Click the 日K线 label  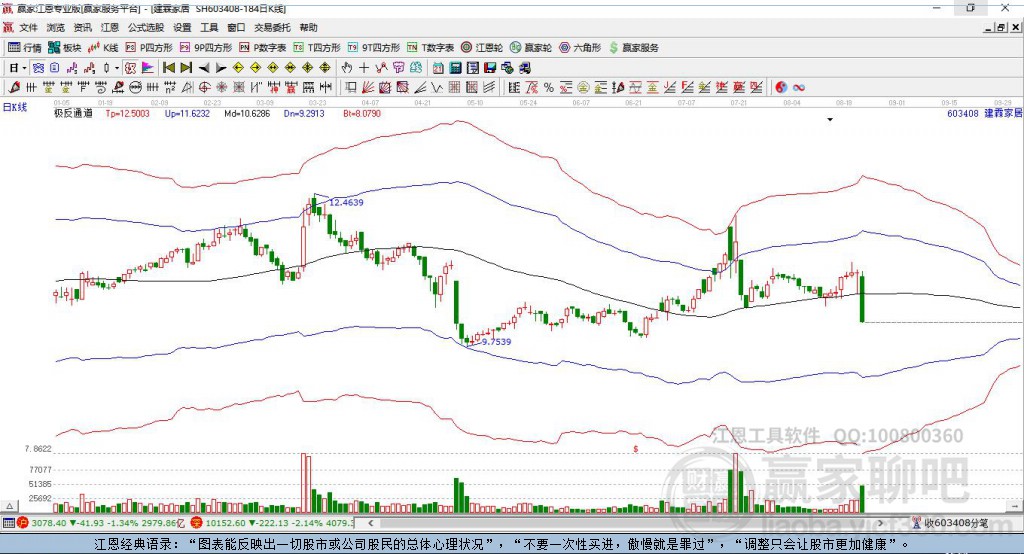point(15,107)
